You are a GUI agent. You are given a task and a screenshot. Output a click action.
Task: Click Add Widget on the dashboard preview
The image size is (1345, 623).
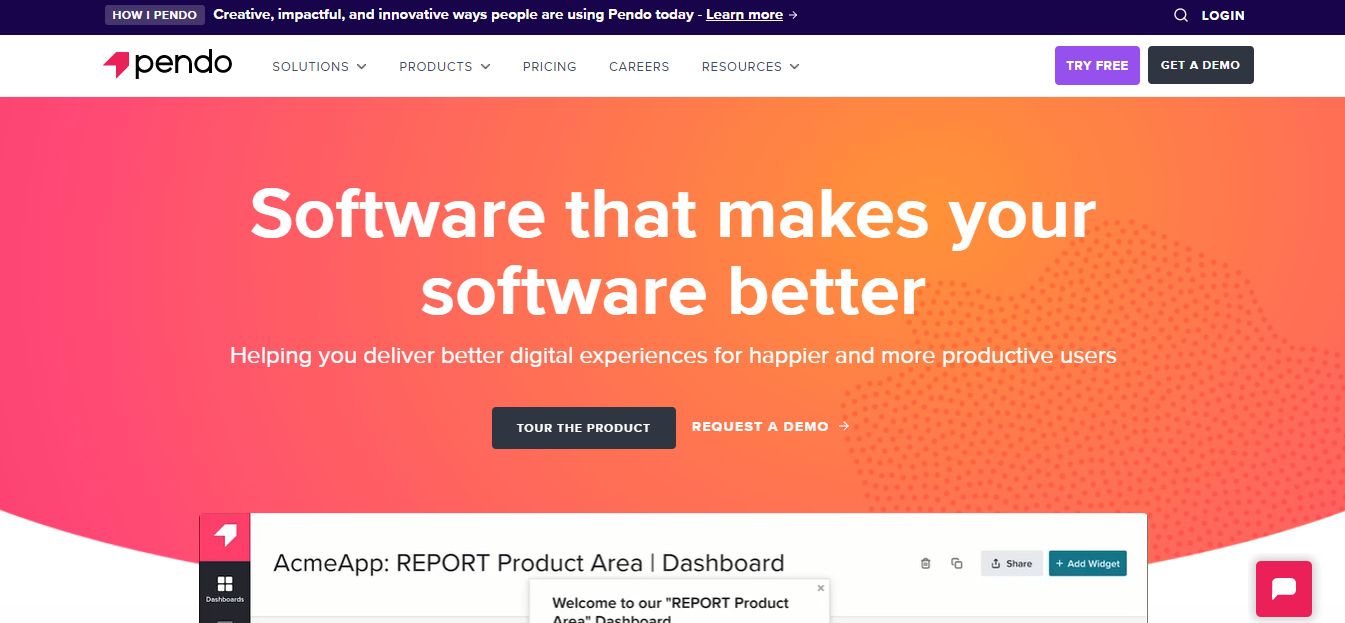click(x=1088, y=564)
